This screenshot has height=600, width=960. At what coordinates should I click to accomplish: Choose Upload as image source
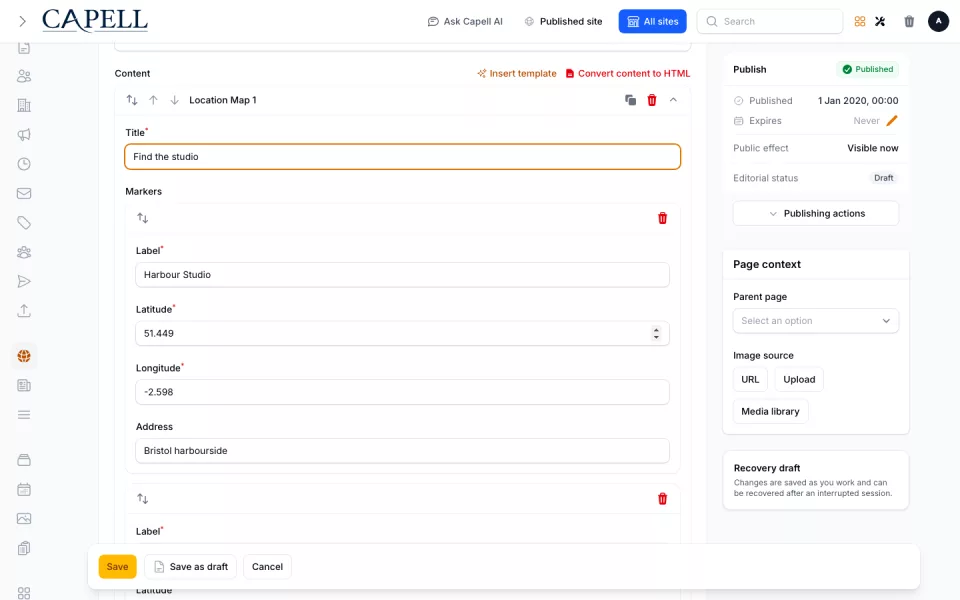tap(799, 380)
